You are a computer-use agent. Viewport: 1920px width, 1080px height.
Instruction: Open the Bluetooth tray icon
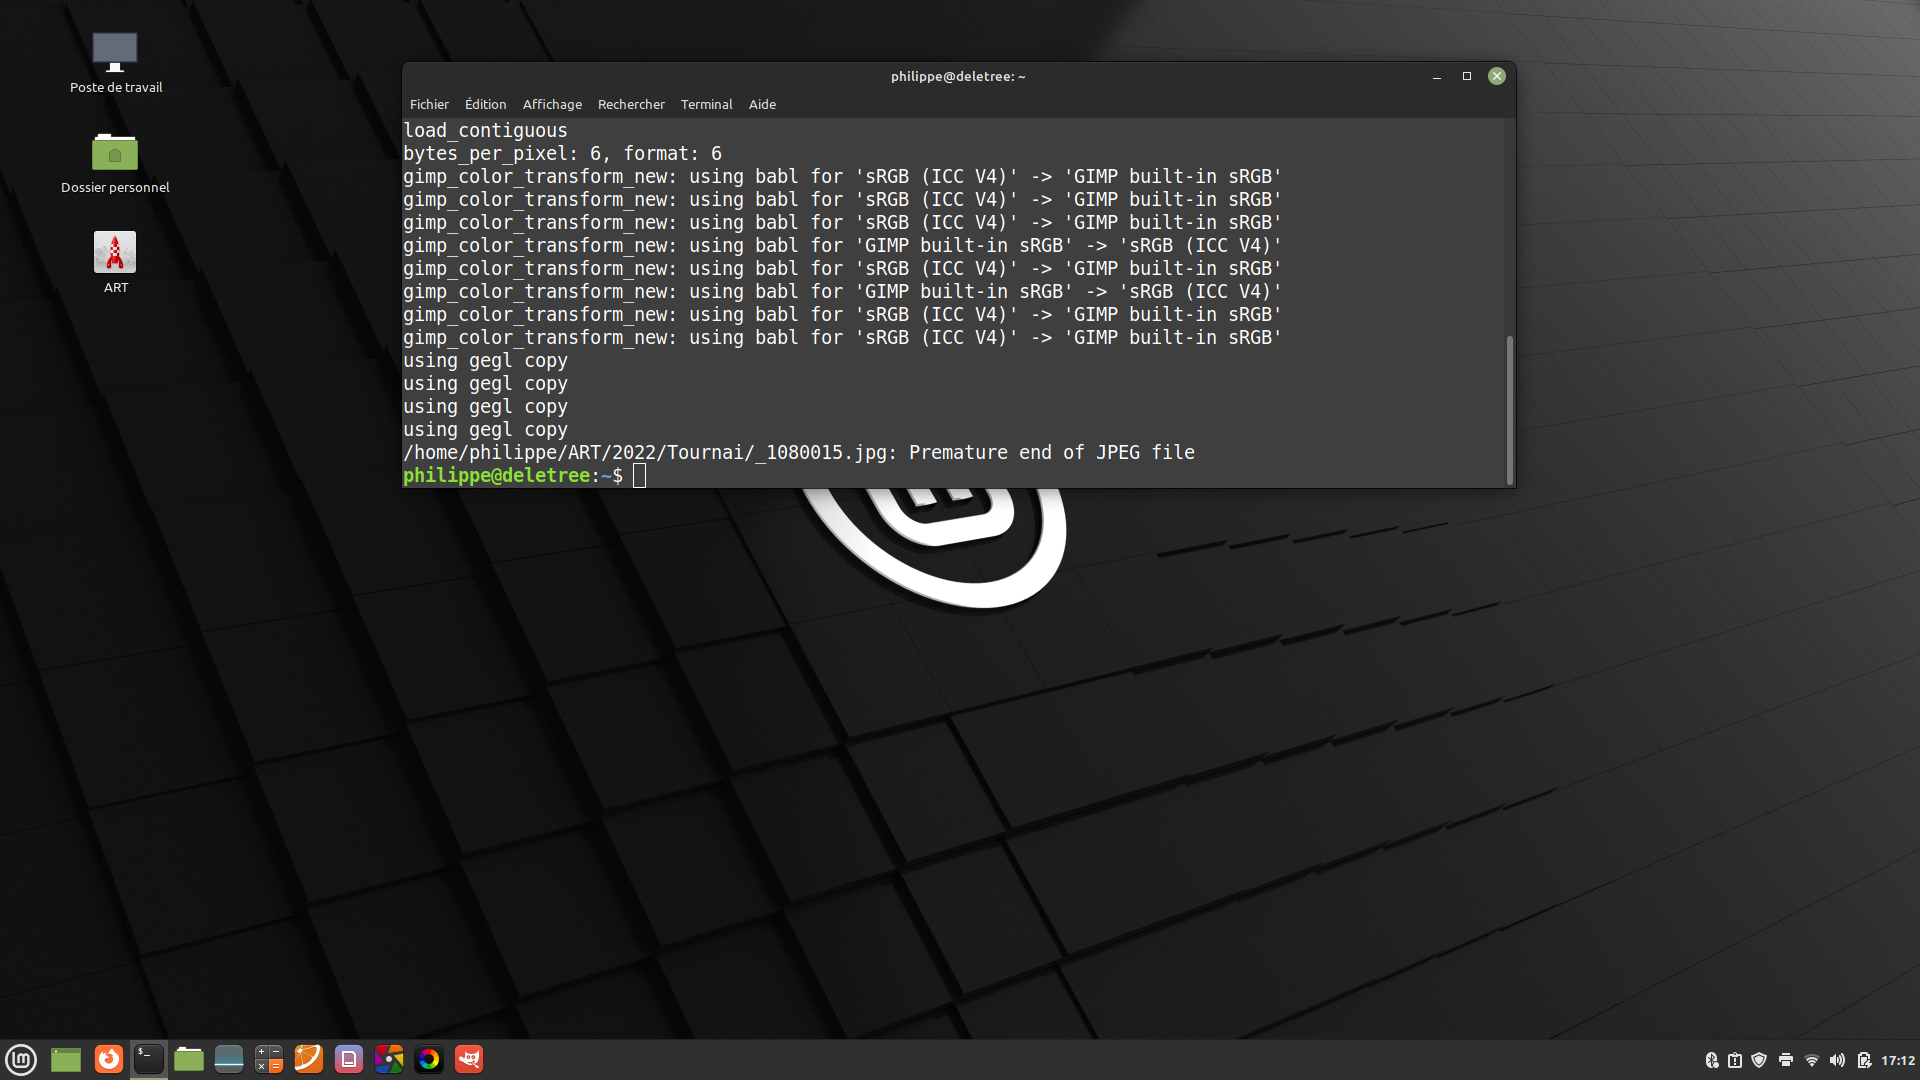(x=1711, y=1060)
